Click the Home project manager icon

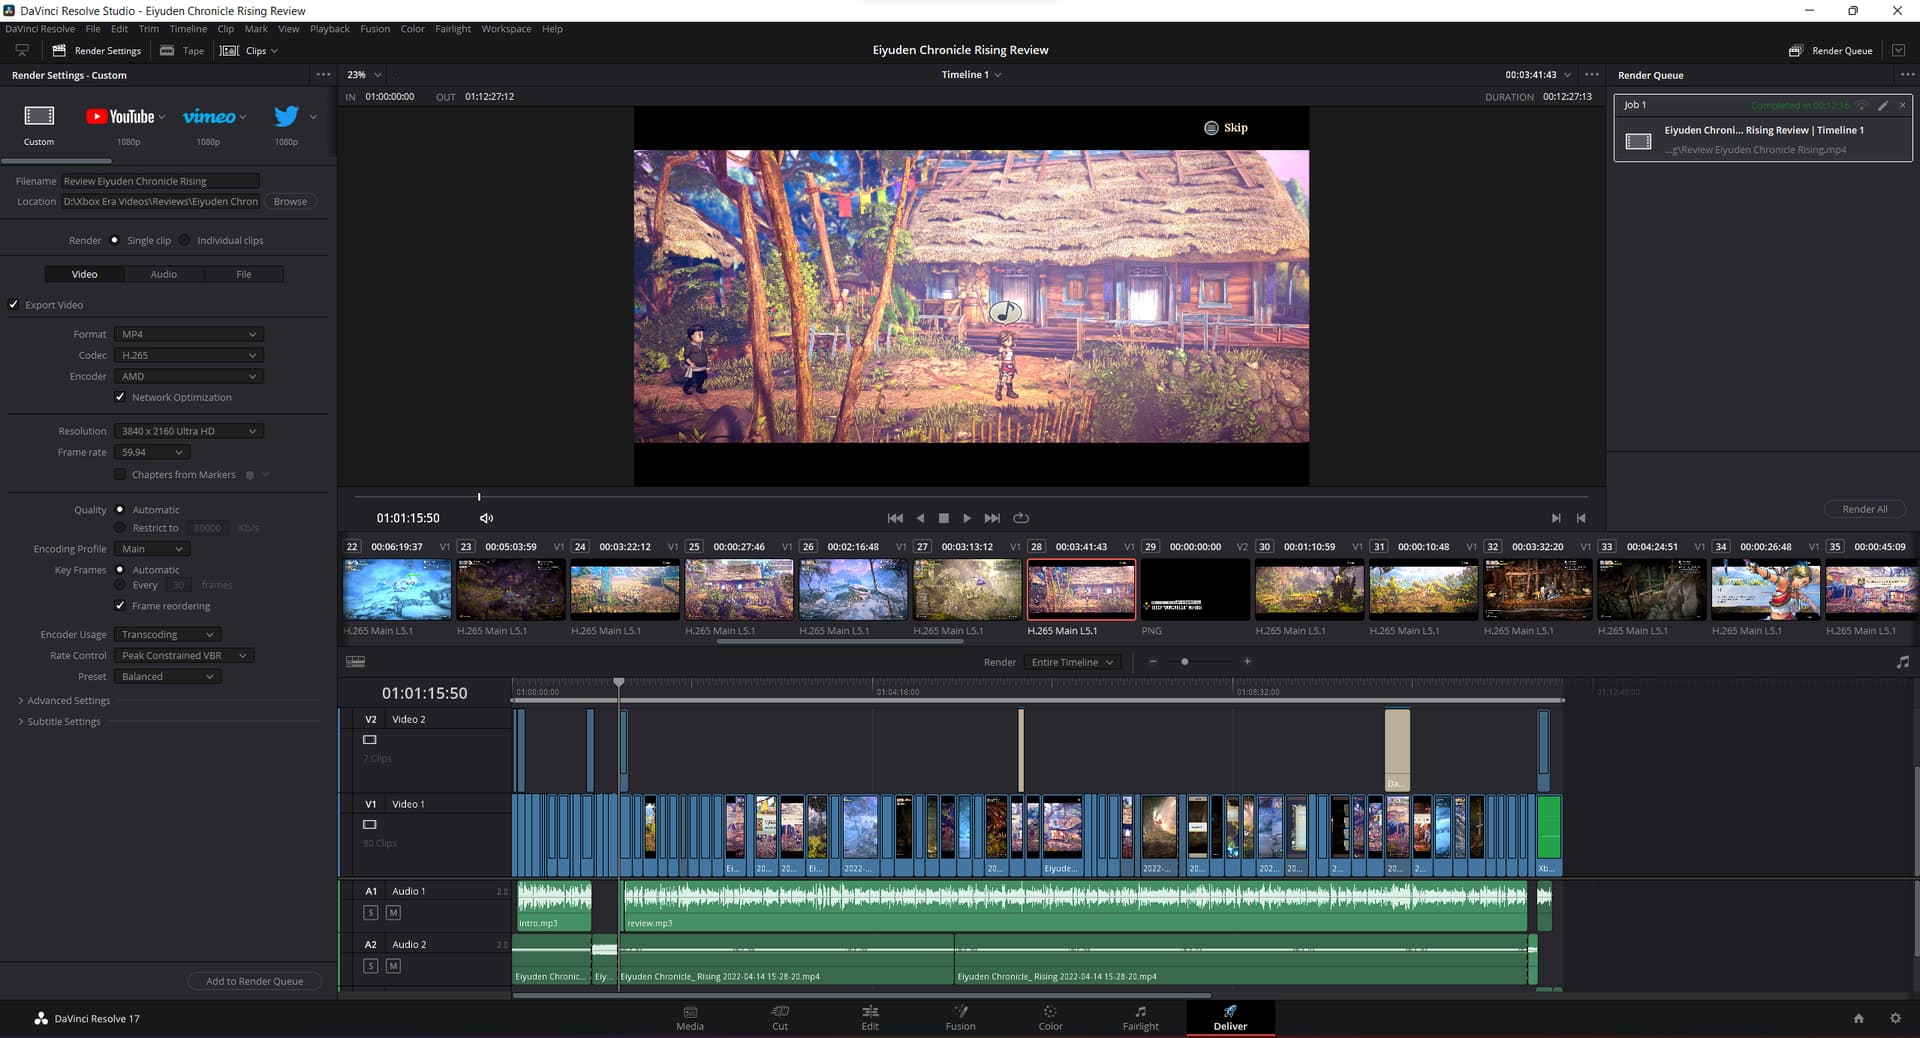tap(1858, 1018)
